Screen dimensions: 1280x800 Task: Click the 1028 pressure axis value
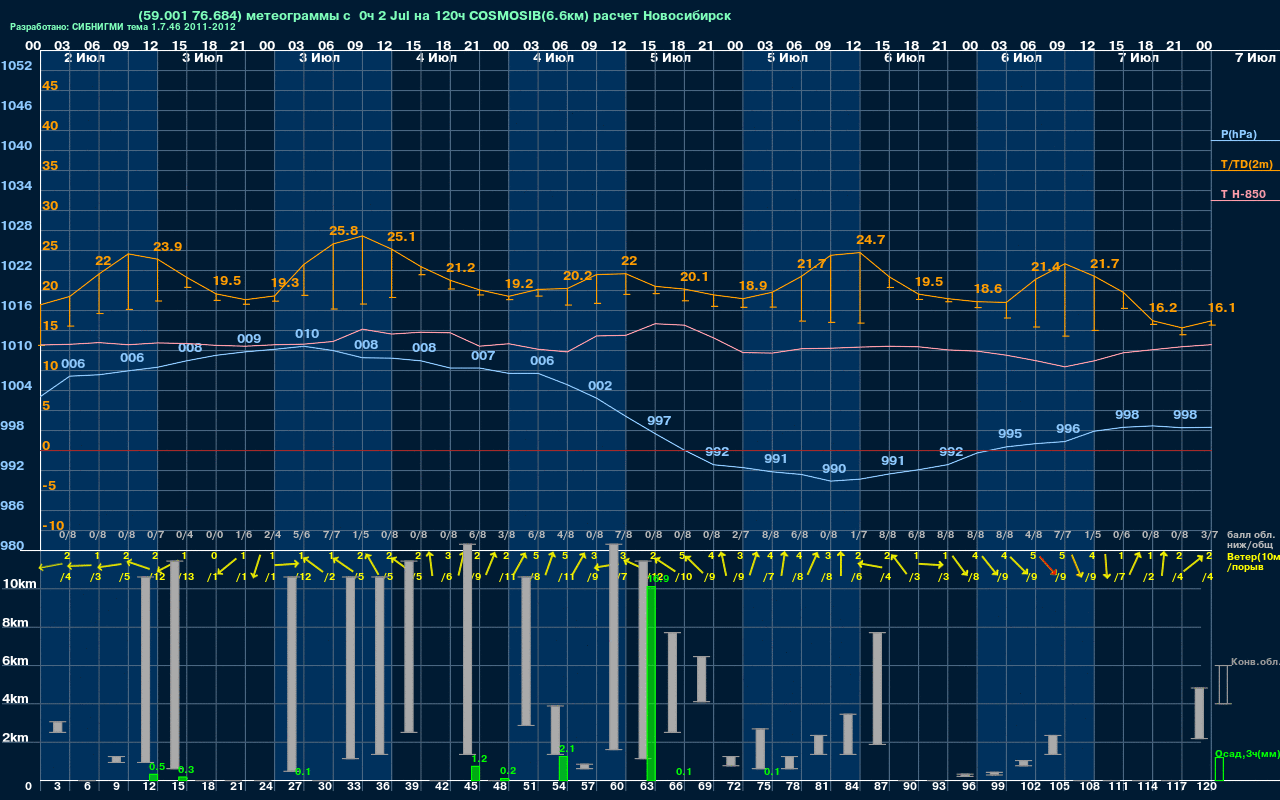[x=16, y=226]
